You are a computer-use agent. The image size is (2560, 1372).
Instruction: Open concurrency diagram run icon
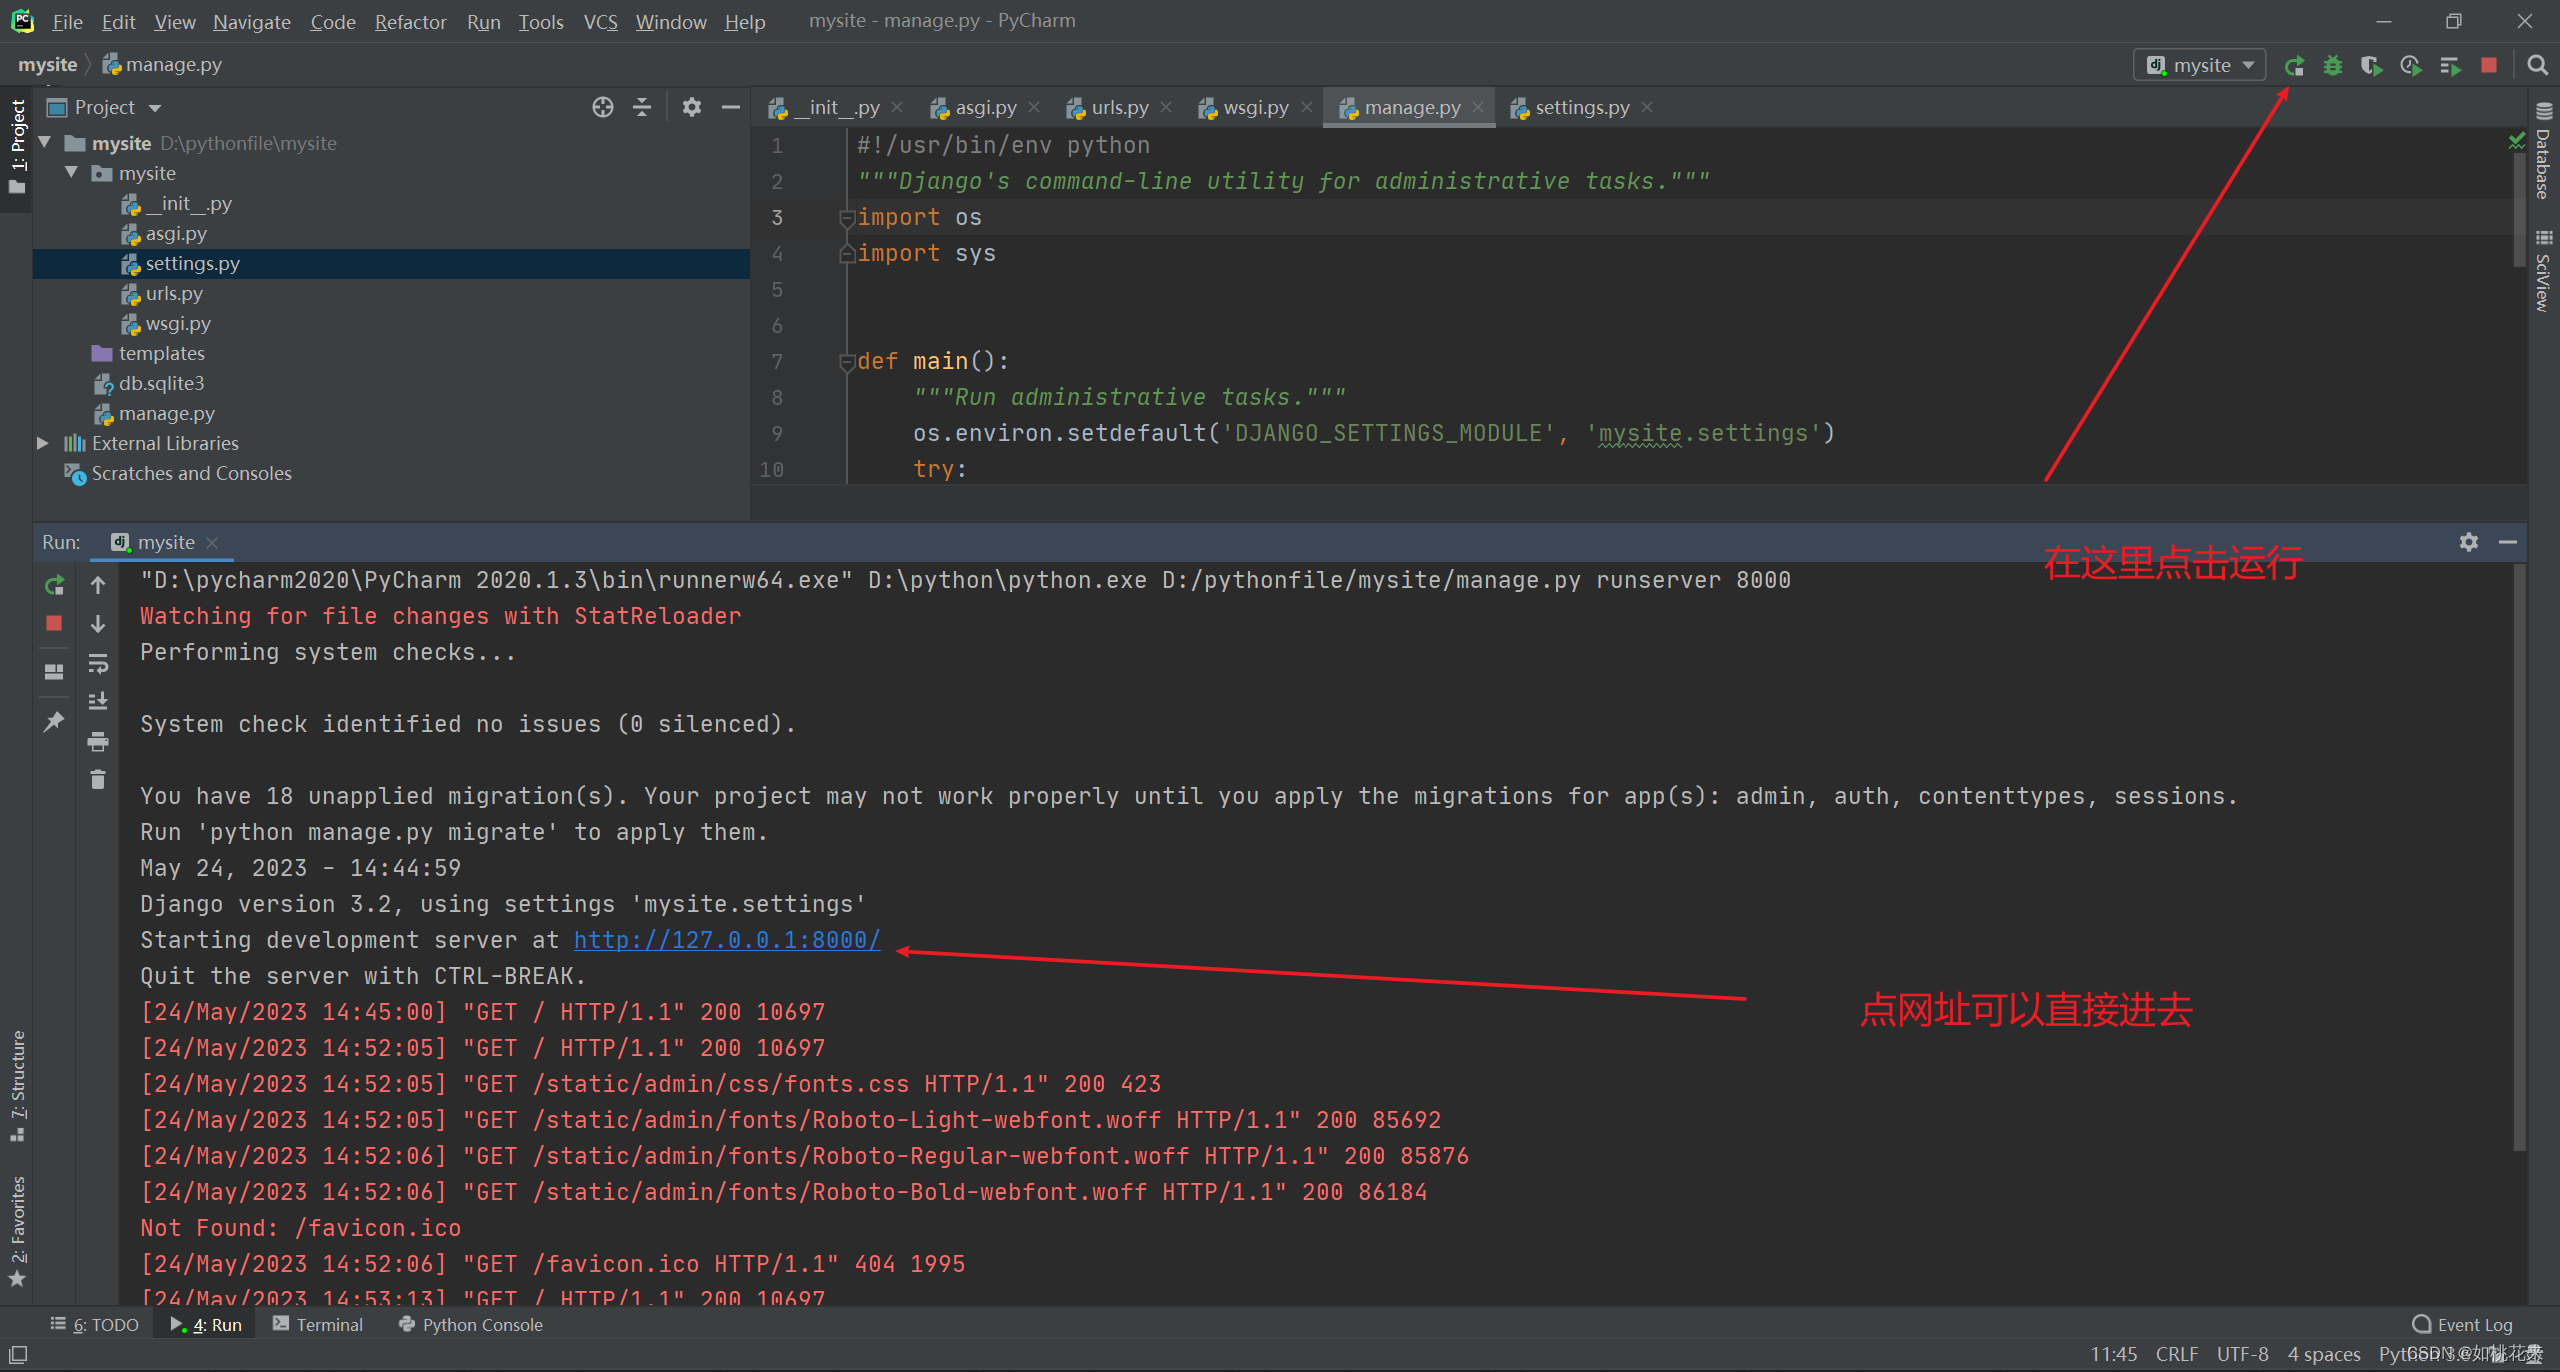(x=2450, y=66)
